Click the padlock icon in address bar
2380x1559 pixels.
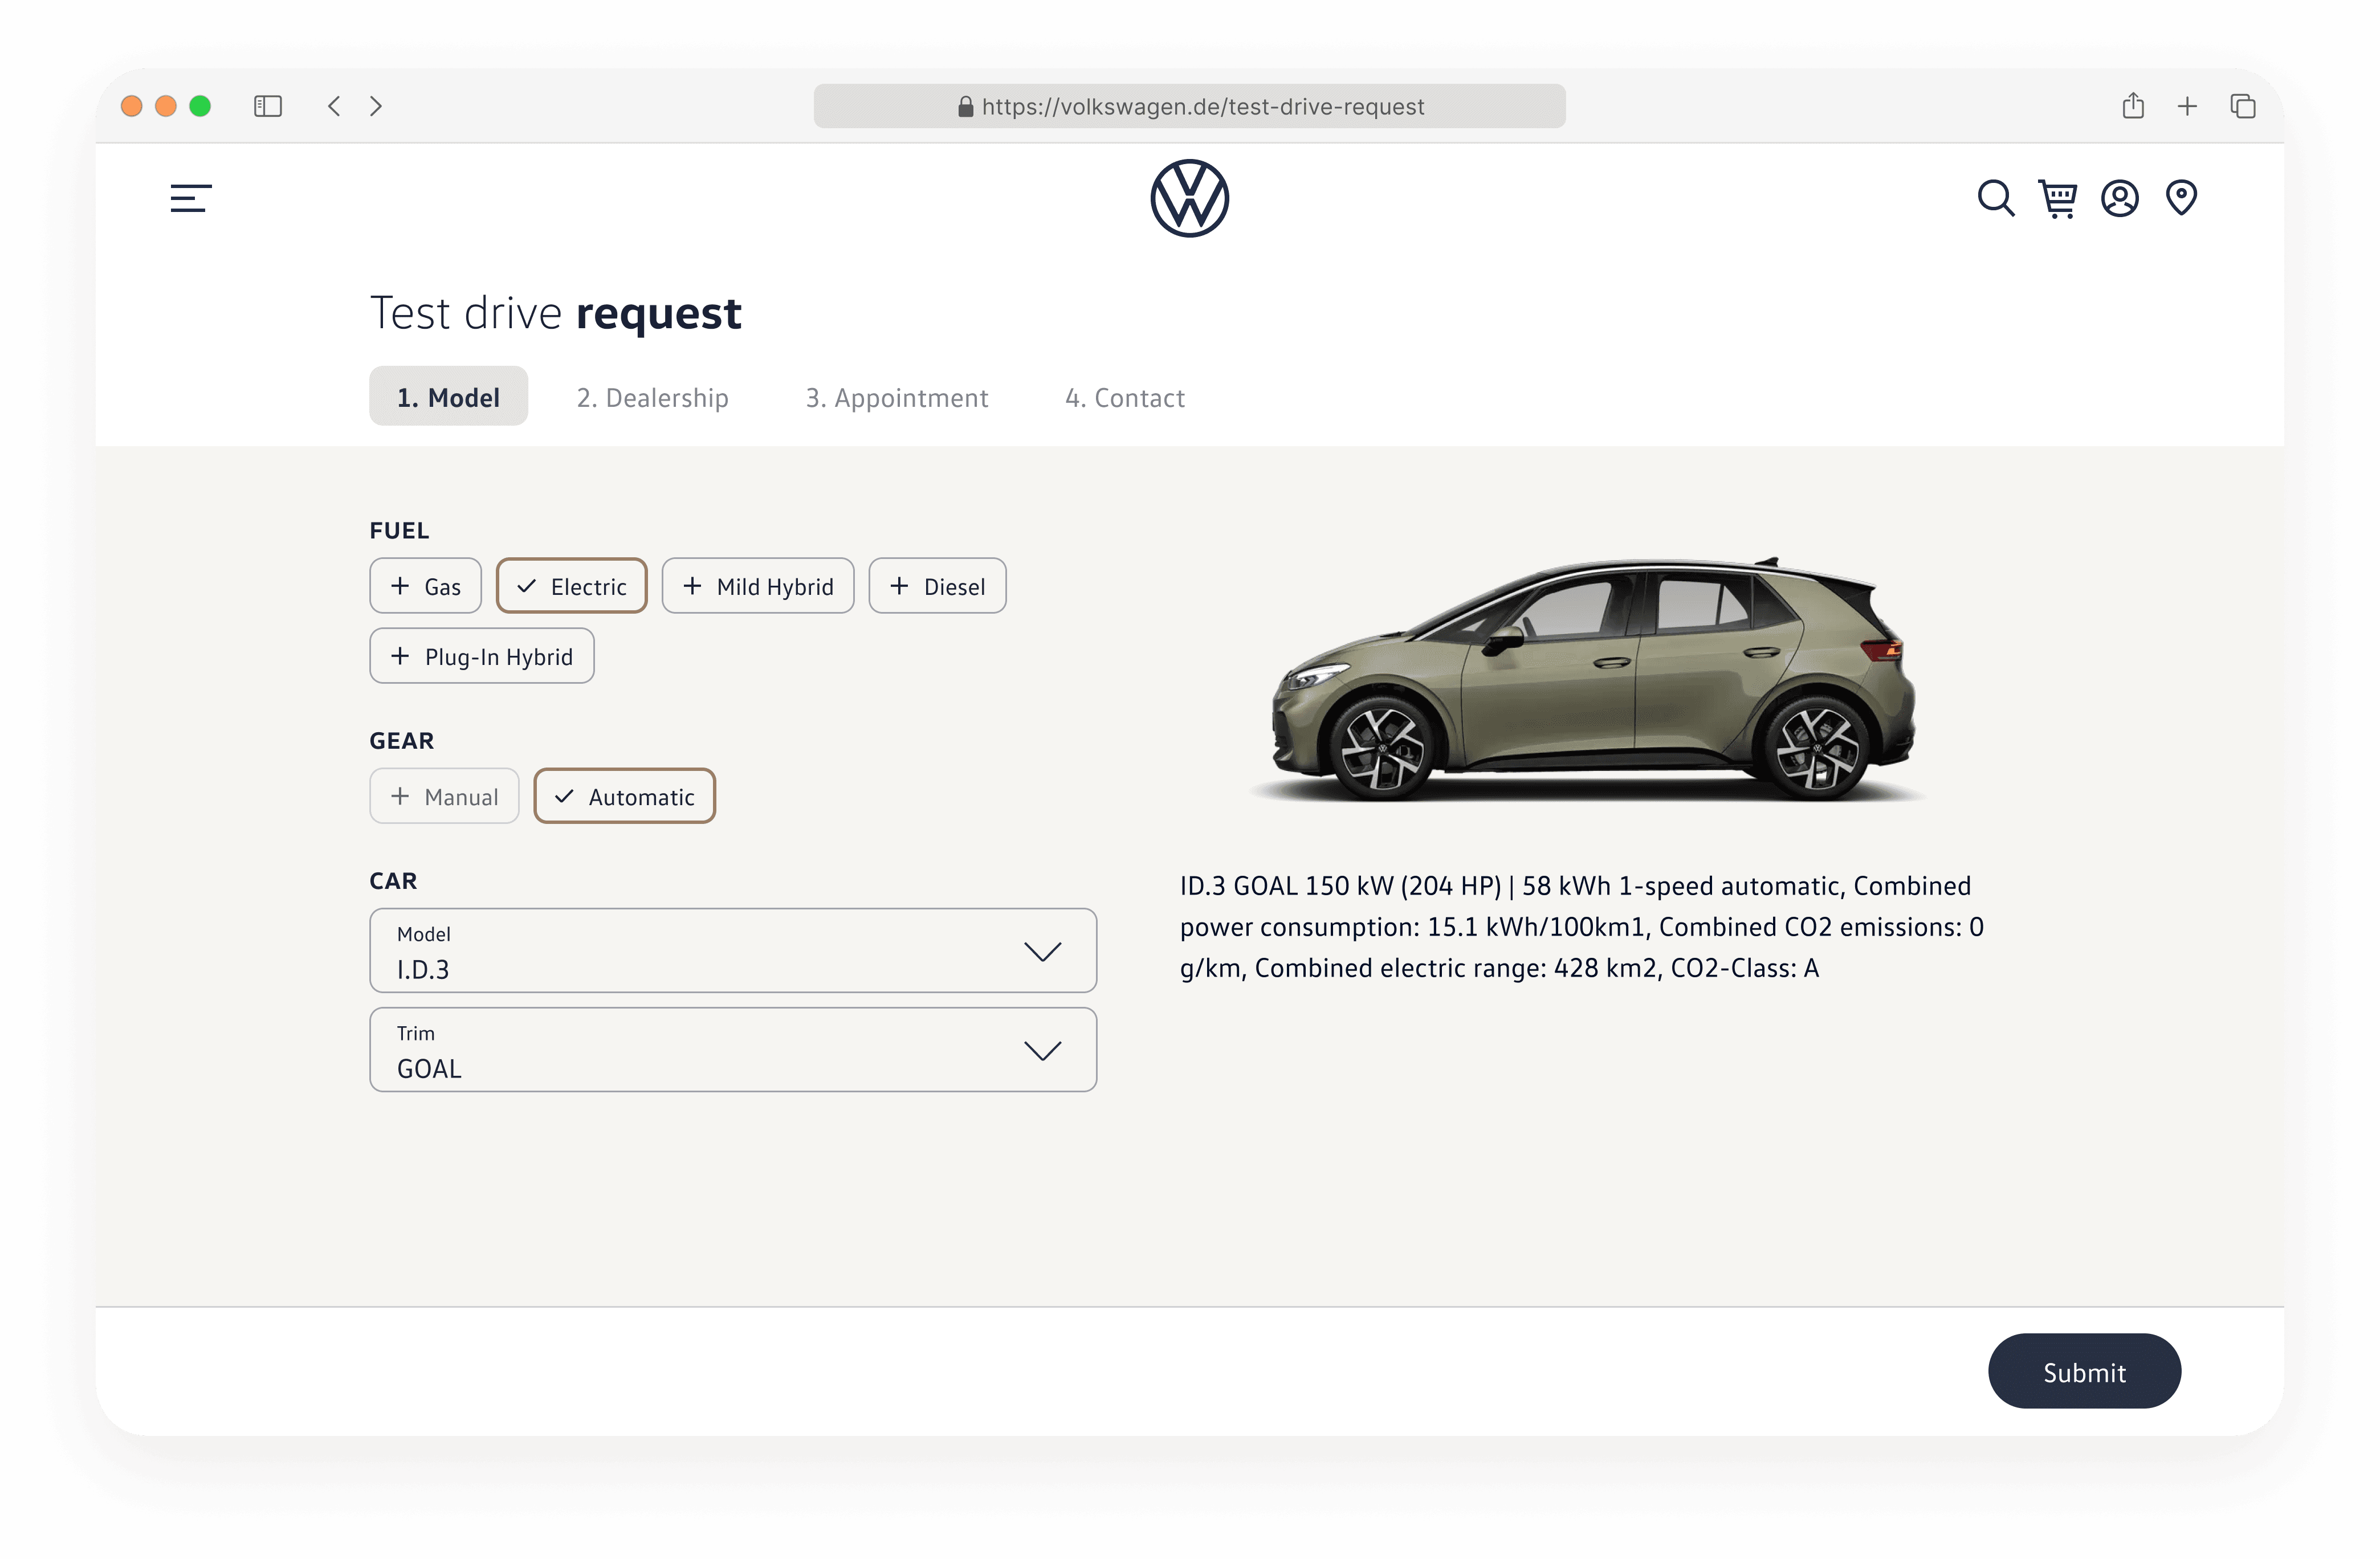click(965, 106)
